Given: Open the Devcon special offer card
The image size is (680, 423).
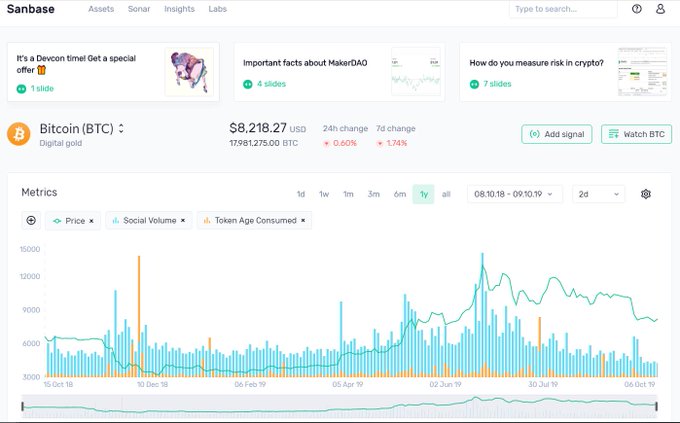Looking at the screenshot, I should coord(113,72).
